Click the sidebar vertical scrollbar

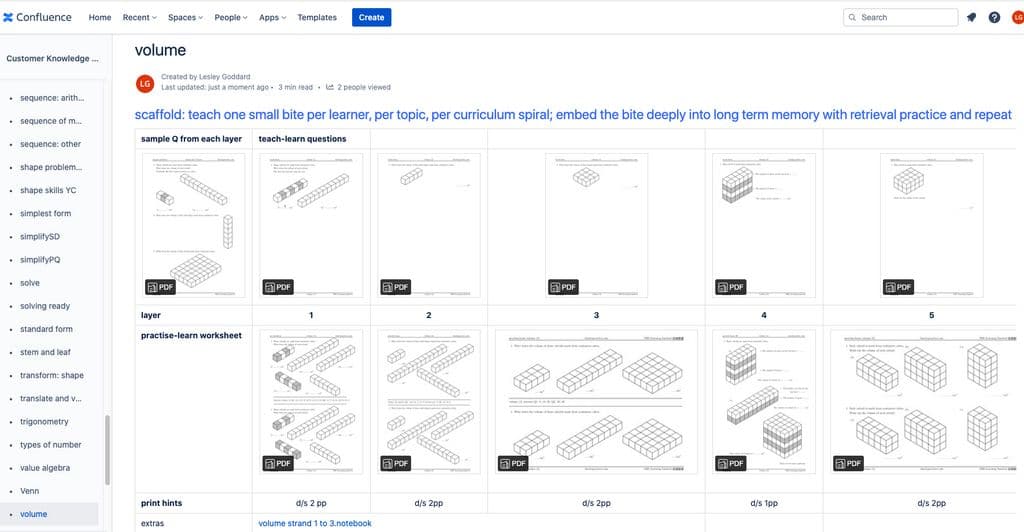(x=107, y=450)
